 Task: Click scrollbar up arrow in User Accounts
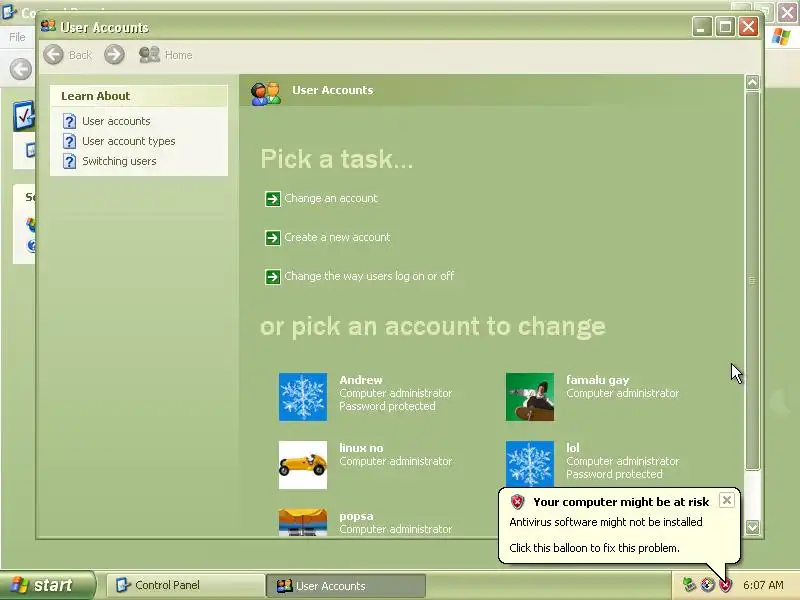point(752,82)
